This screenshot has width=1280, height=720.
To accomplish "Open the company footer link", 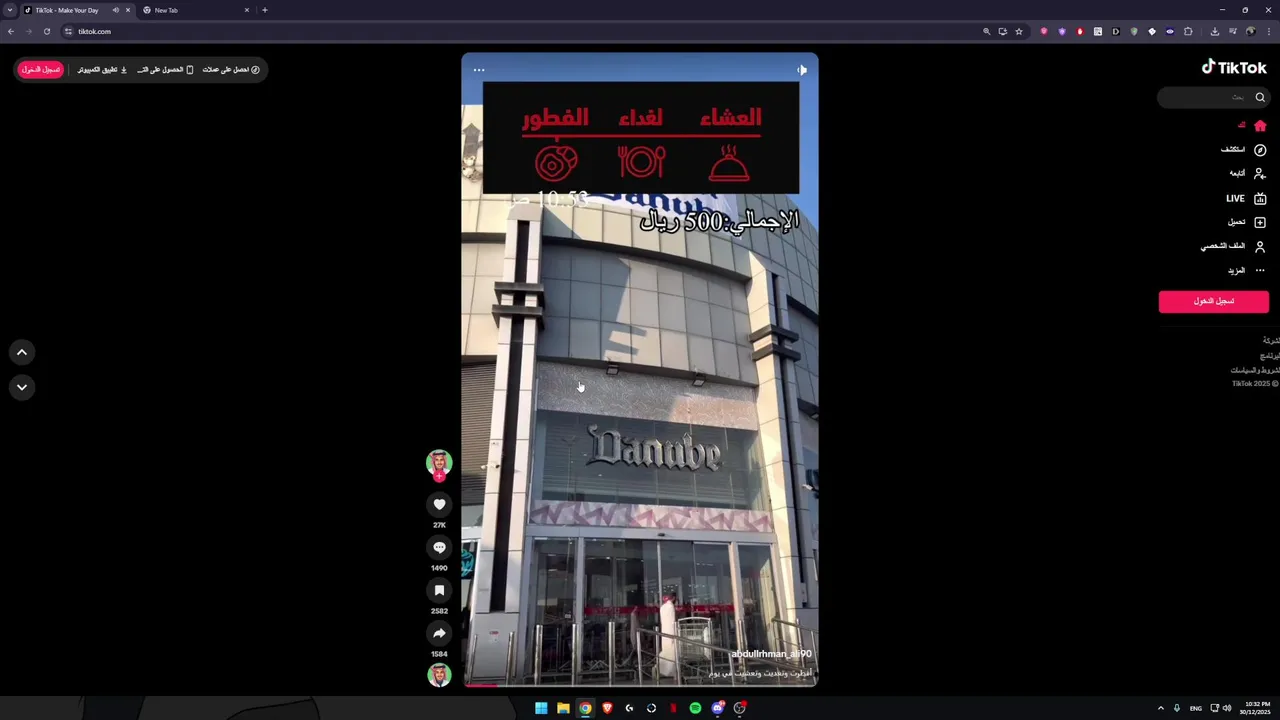I will [1271, 341].
